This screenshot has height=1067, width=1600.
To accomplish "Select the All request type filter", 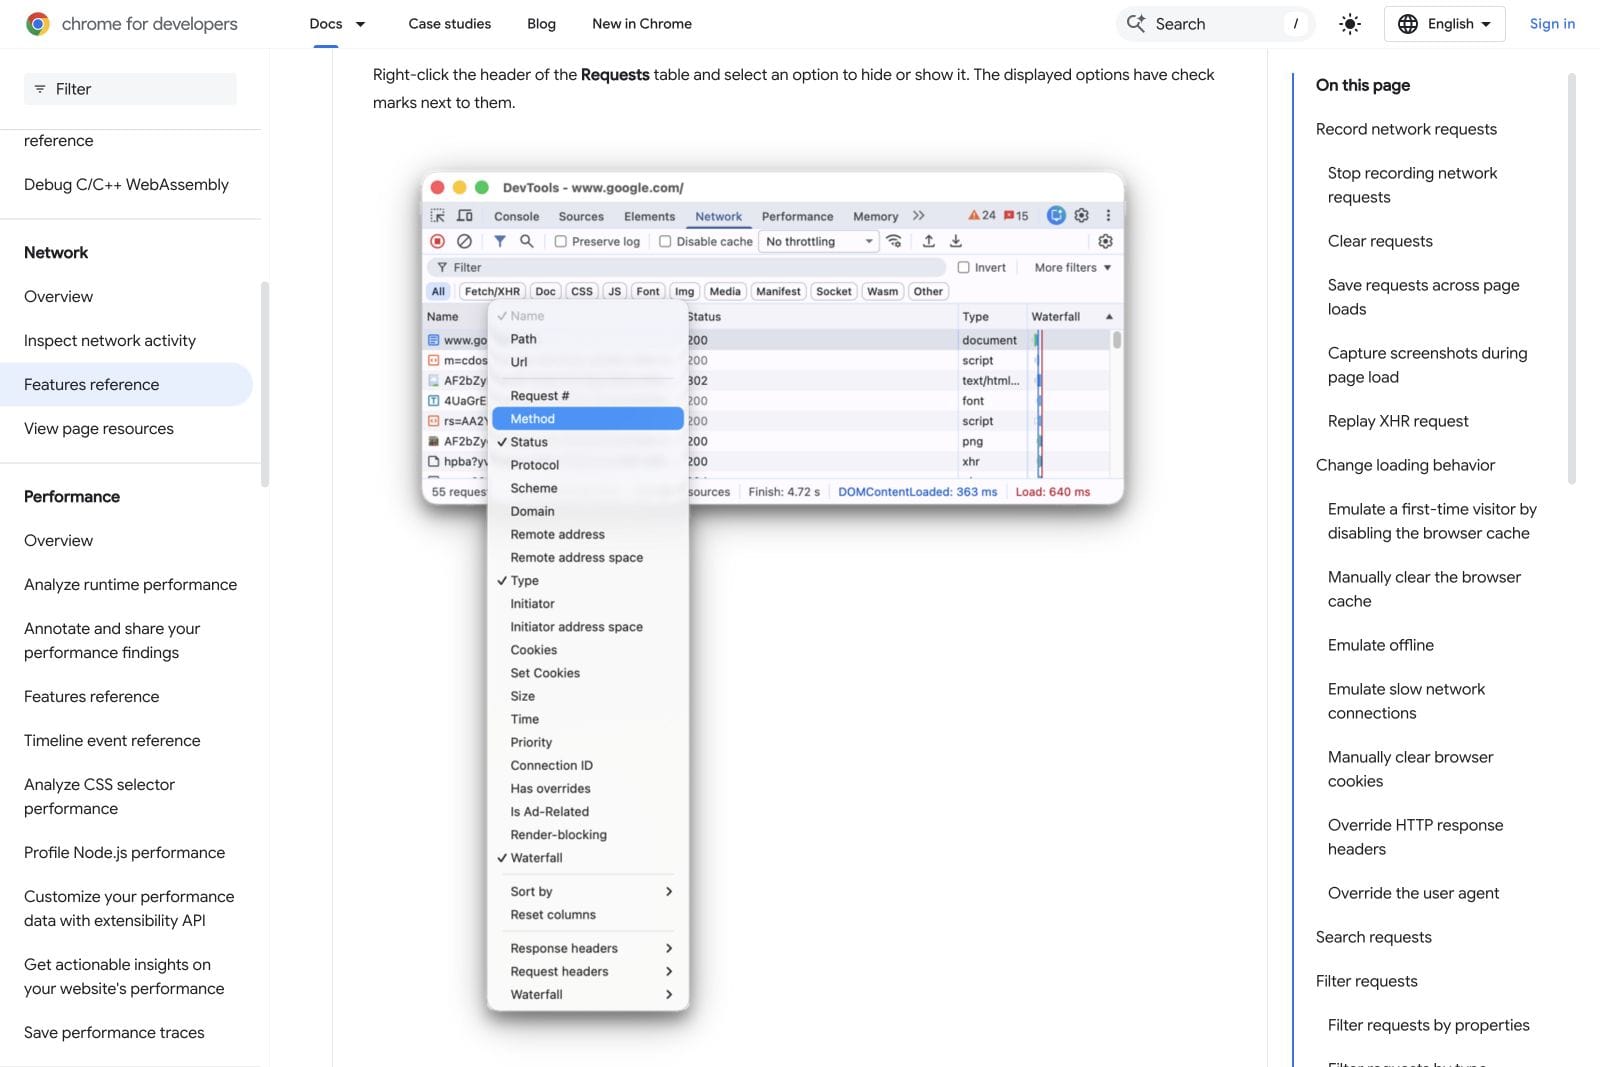I will tap(438, 291).
